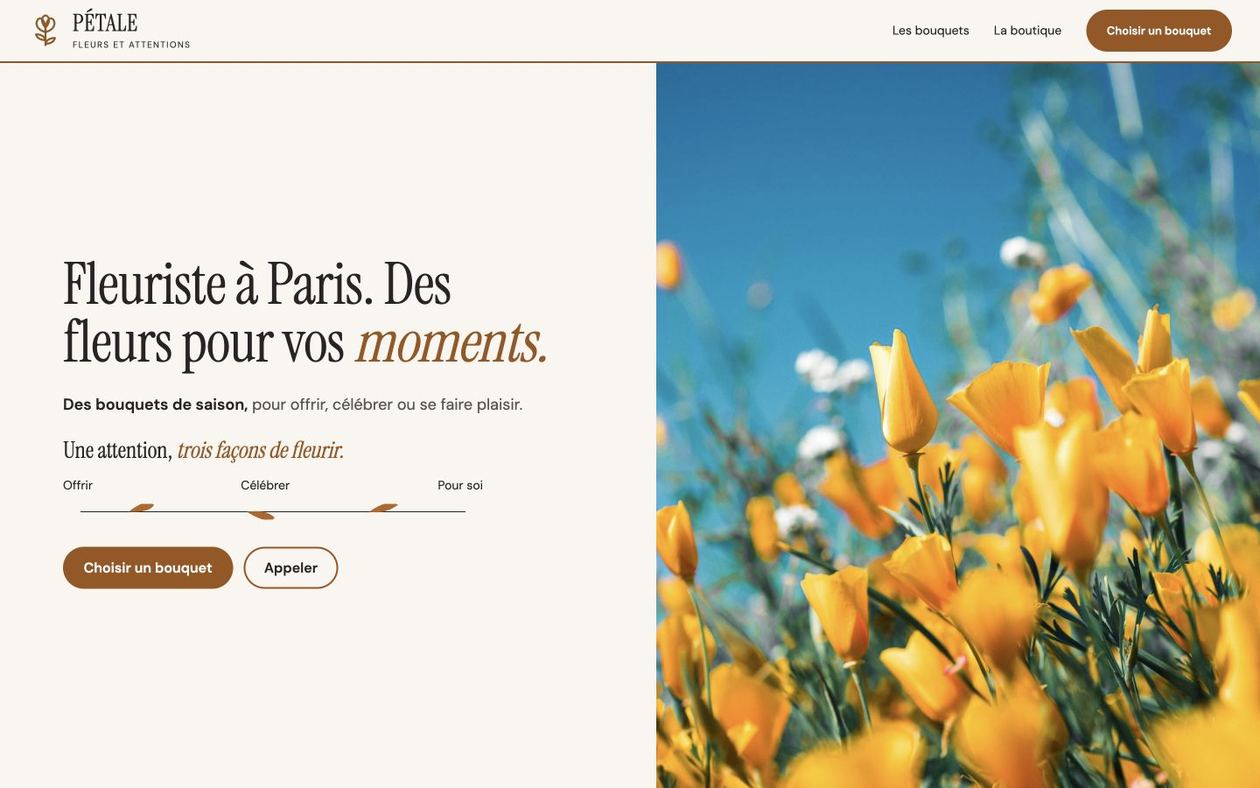Click the subheading "Une attention, trois façons de fleurir."

point(203,450)
